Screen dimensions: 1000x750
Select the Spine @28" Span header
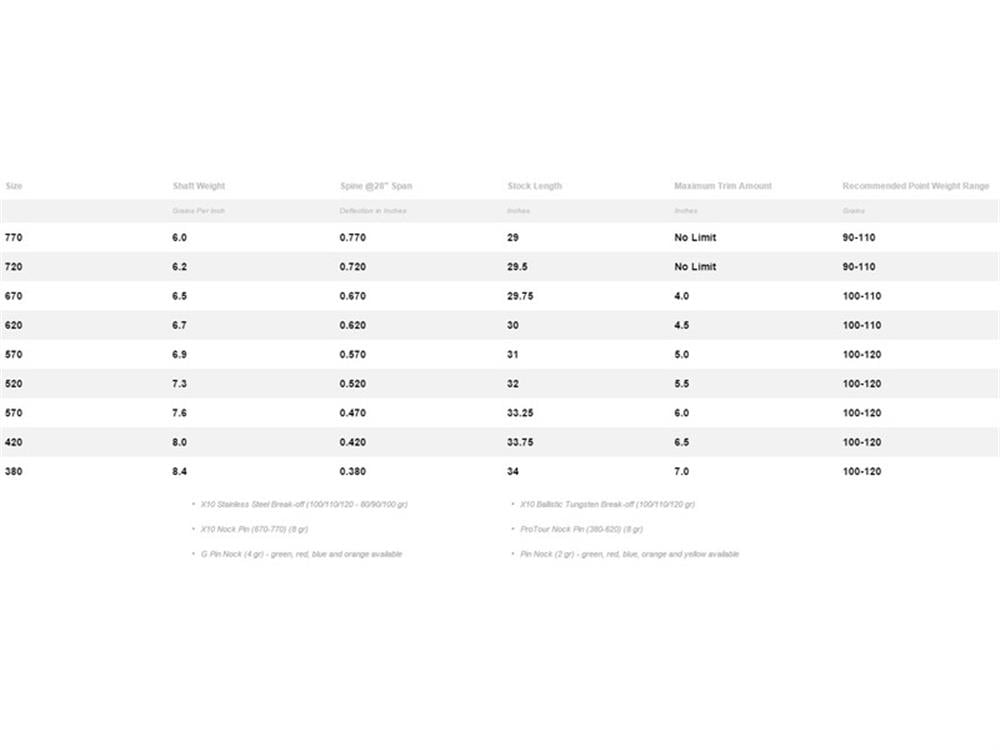[x=376, y=186]
